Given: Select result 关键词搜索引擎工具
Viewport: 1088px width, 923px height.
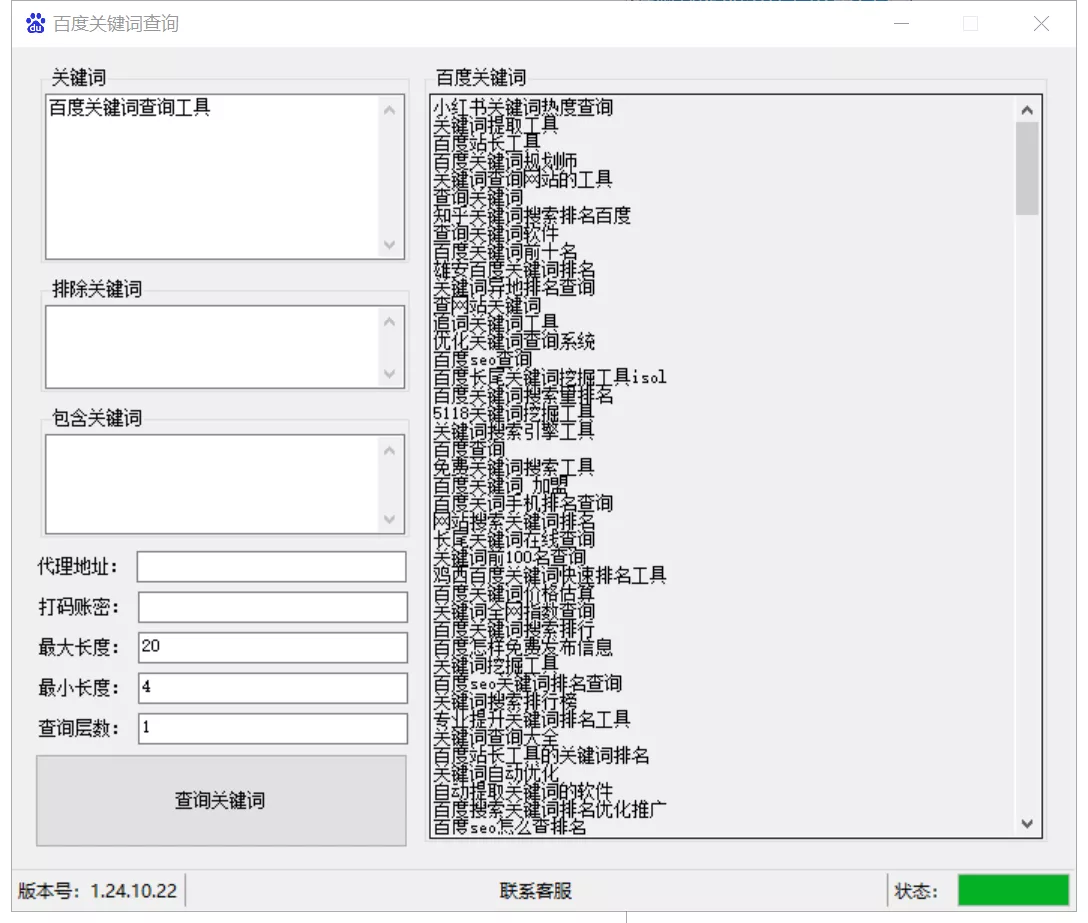Looking at the screenshot, I should (514, 432).
